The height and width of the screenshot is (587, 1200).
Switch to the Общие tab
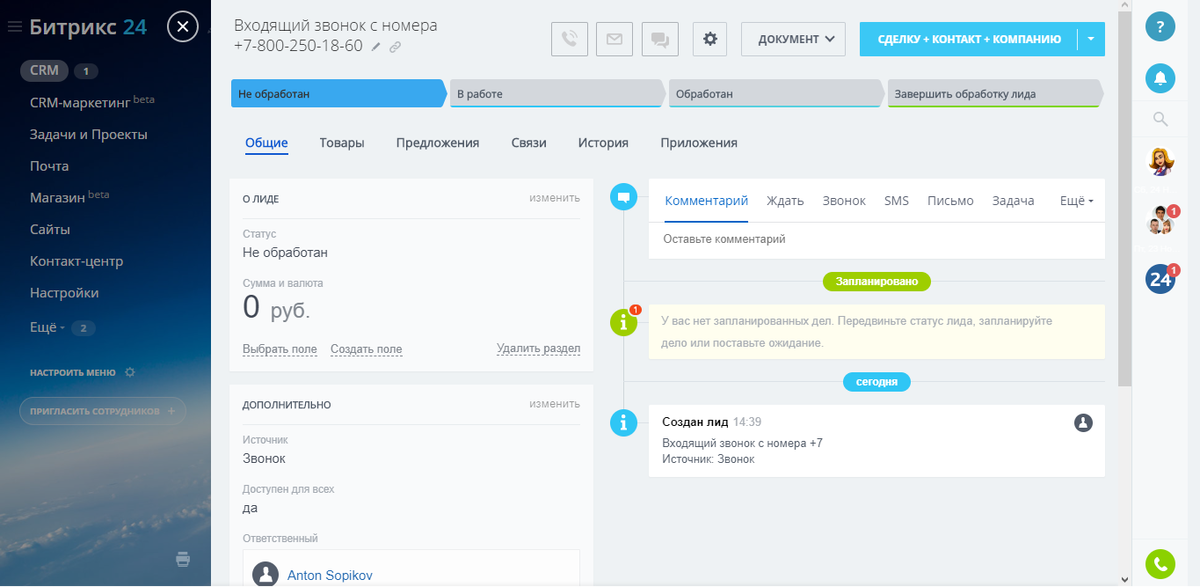267,143
